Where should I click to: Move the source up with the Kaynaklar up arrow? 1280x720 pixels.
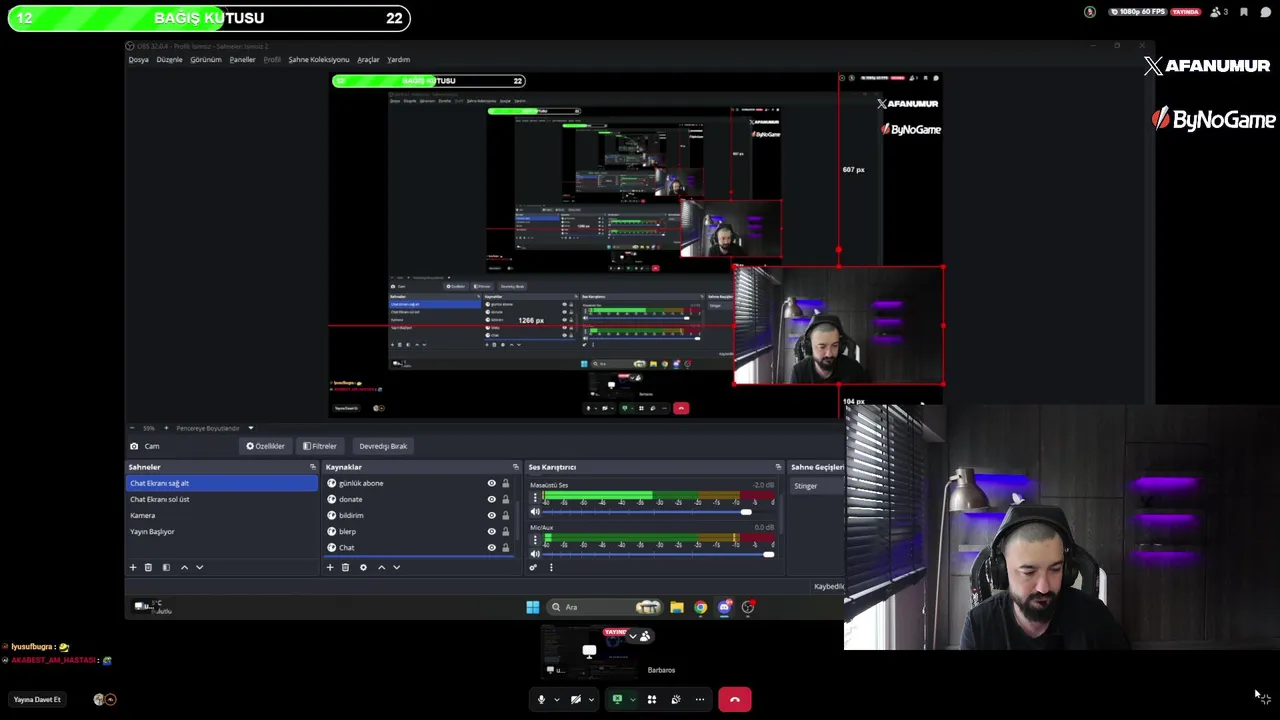point(381,567)
